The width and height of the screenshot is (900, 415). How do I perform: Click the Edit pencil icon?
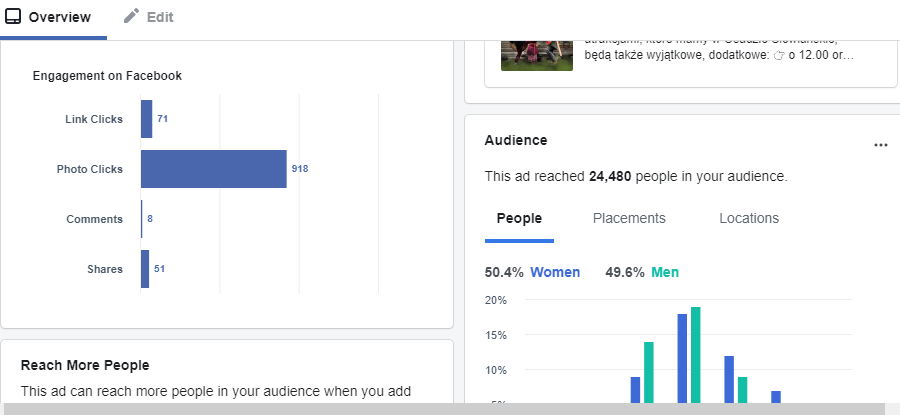tap(131, 17)
